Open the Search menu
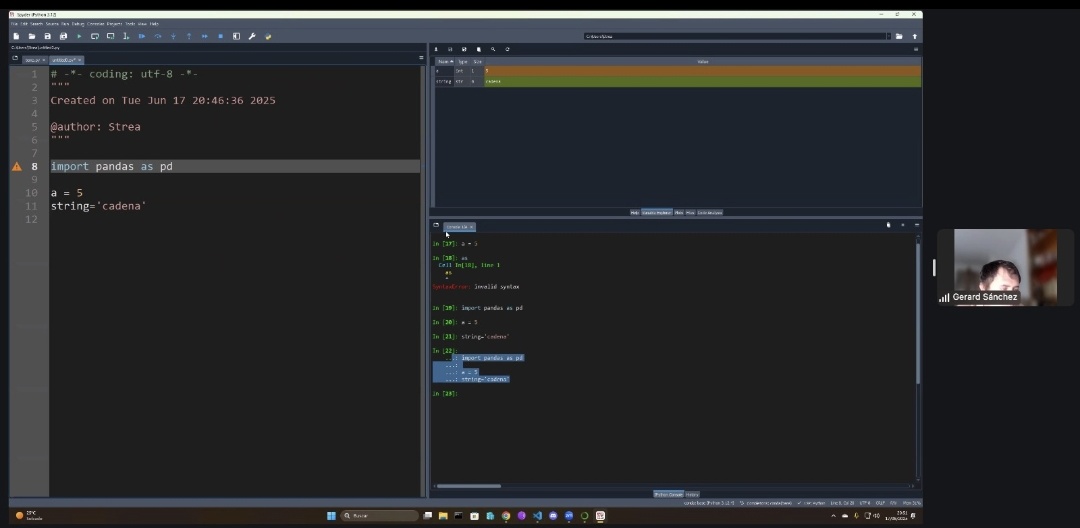 click(37, 24)
